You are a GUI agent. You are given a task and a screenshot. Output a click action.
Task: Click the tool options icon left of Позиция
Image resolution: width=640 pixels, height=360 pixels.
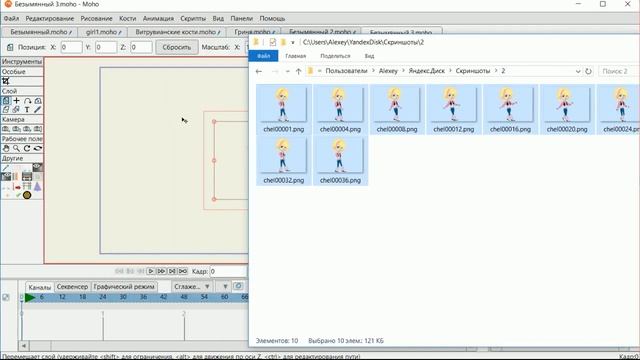[x=10, y=47]
